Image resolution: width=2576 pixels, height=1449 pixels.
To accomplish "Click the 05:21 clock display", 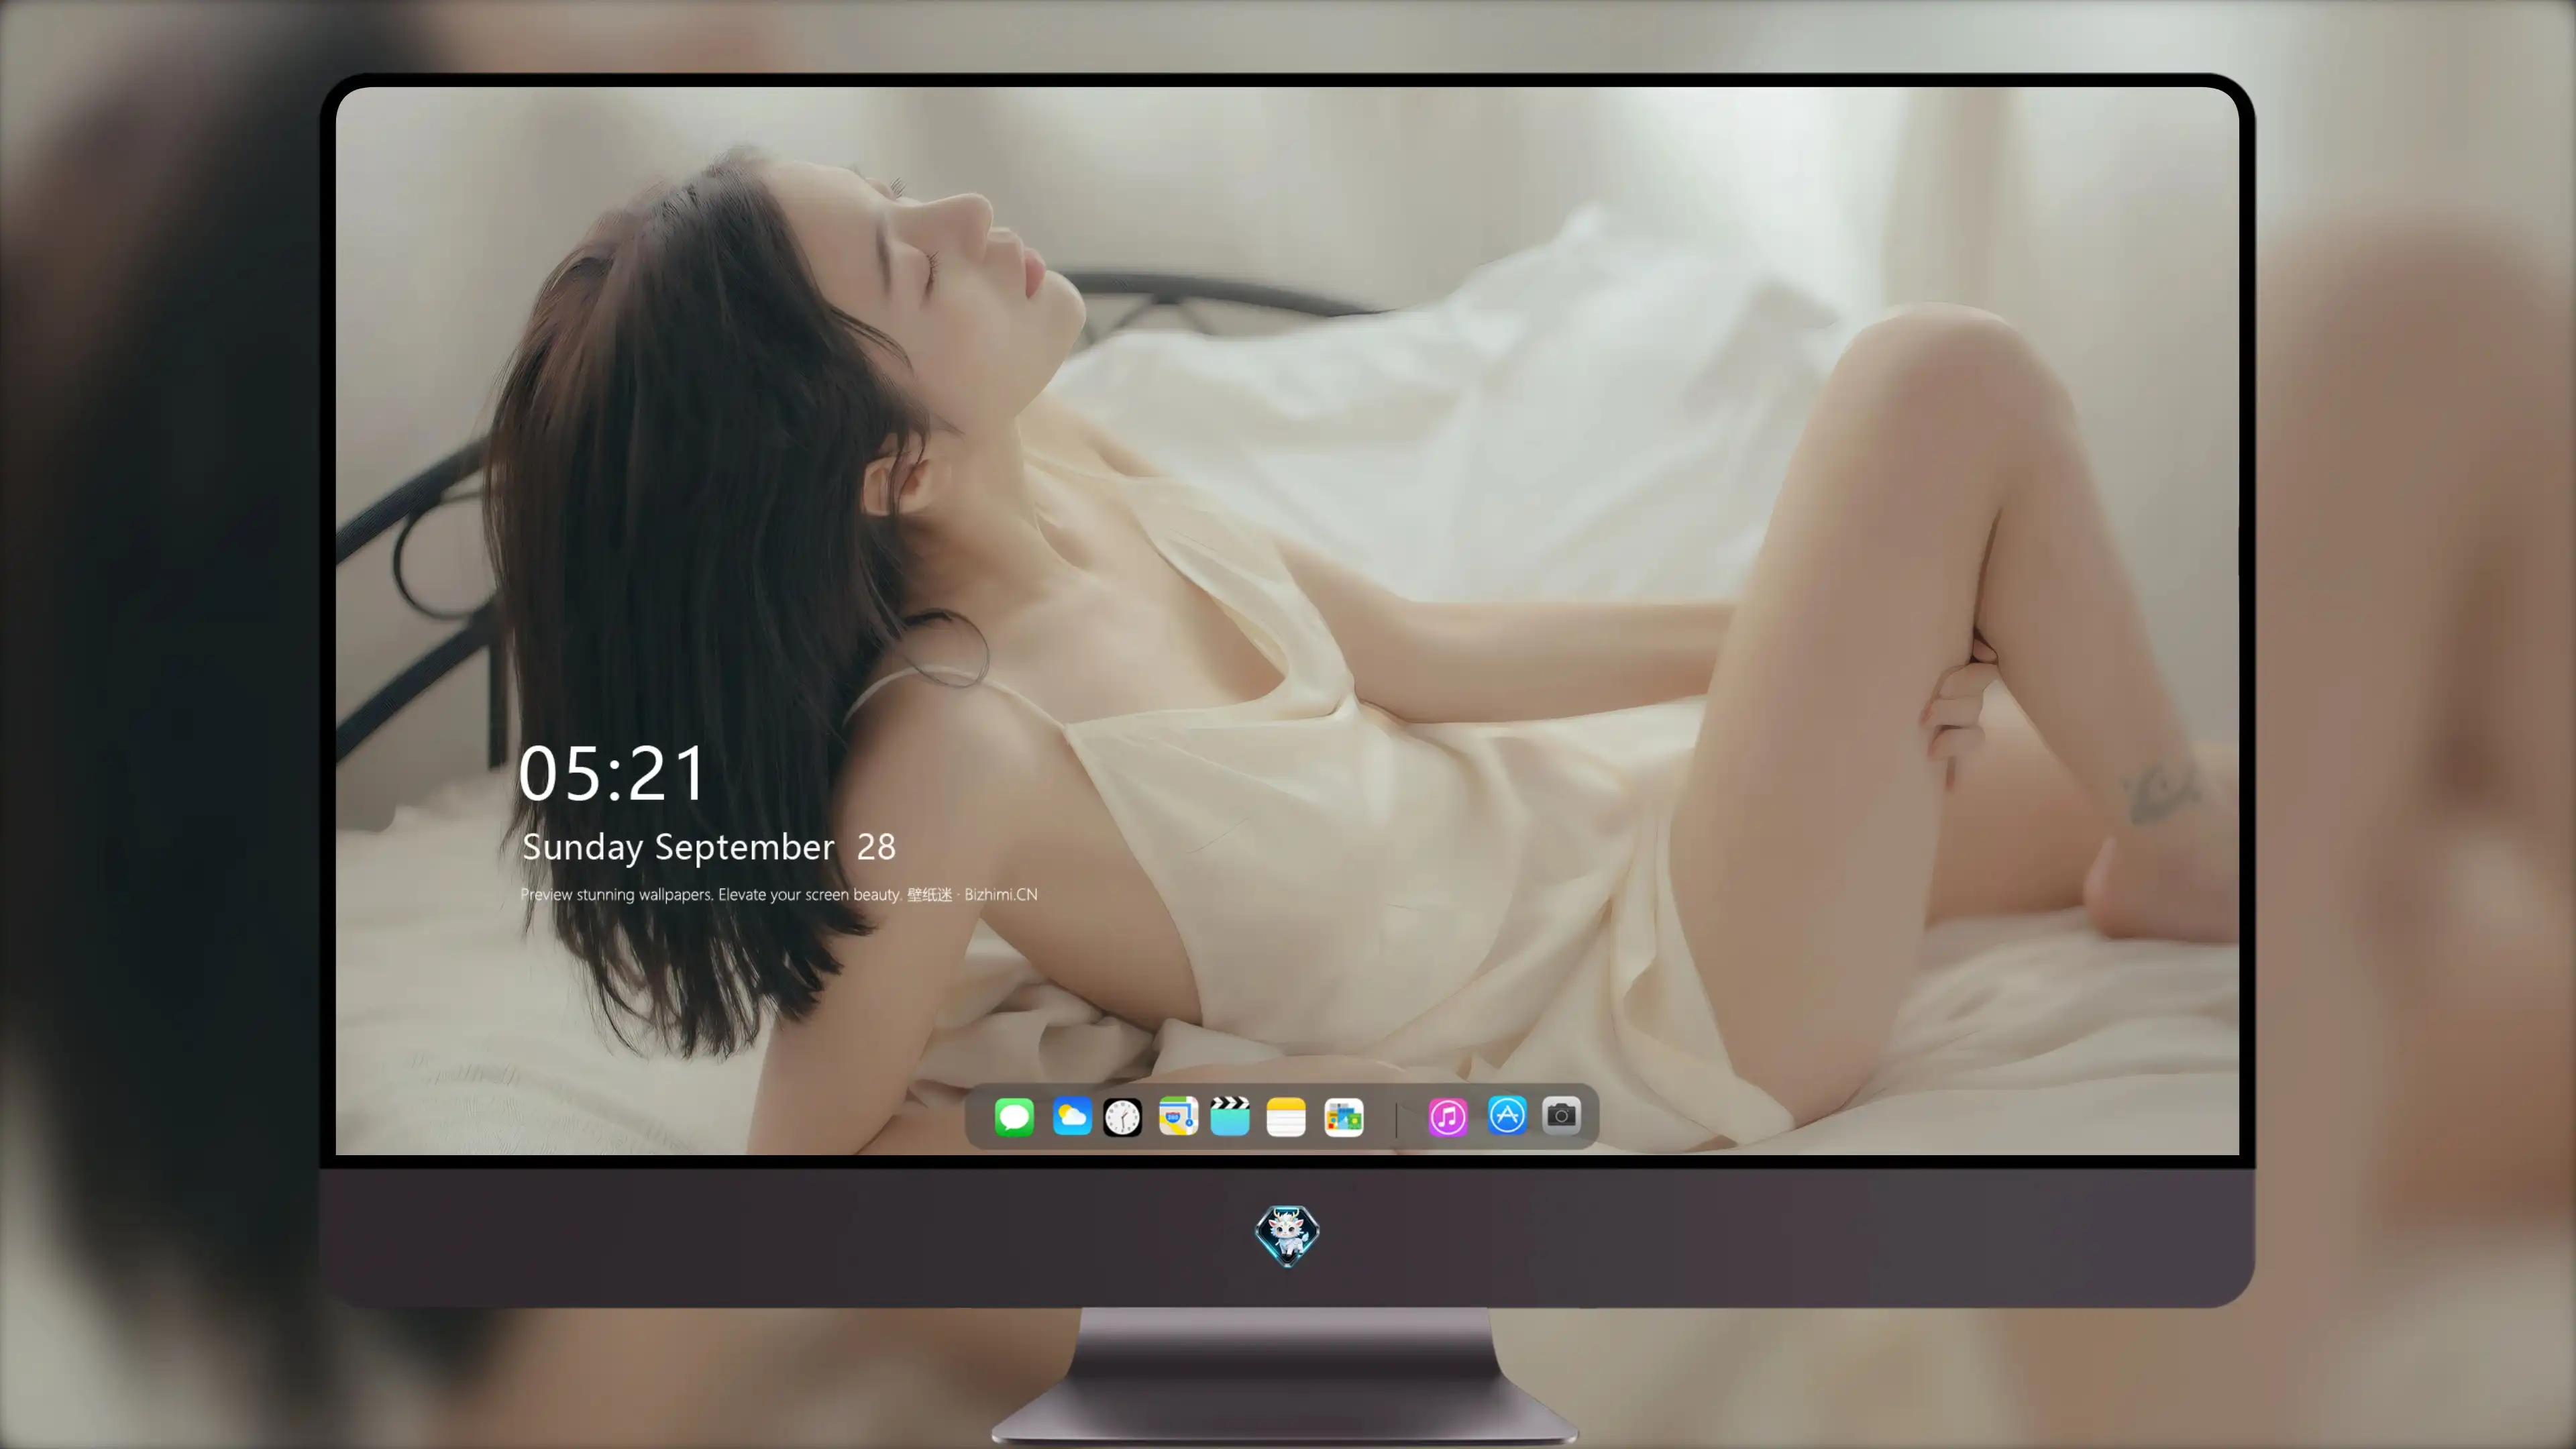I will [x=612, y=773].
